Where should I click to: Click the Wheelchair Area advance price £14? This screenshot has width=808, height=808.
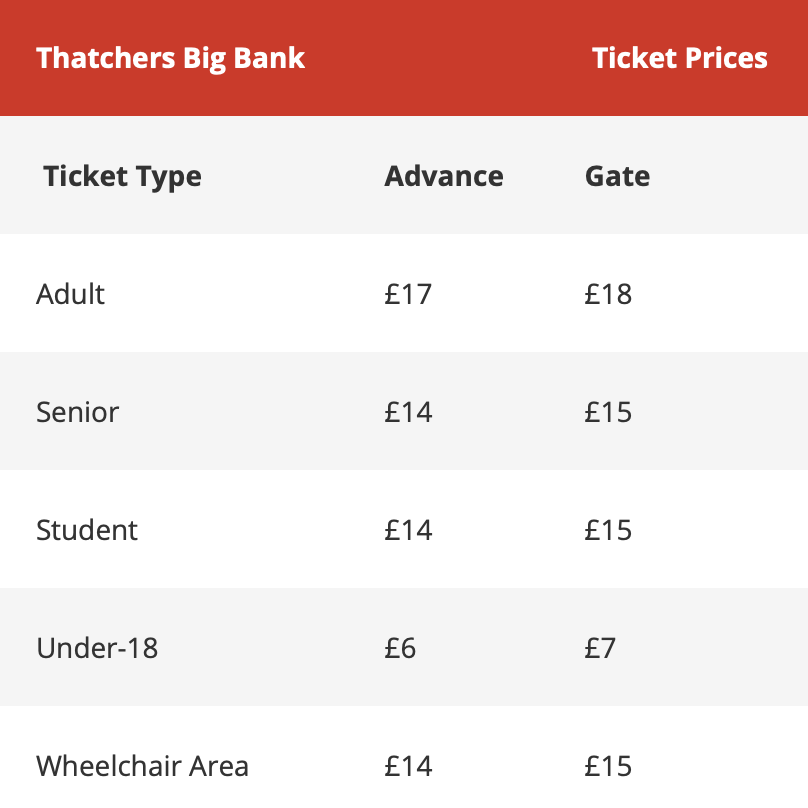coord(408,766)
